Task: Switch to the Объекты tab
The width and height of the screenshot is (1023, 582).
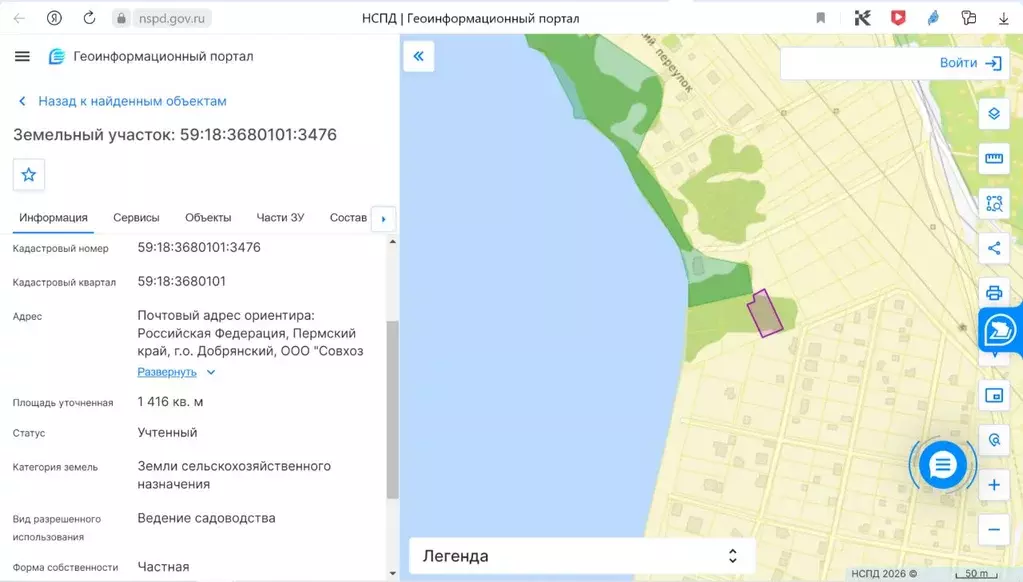Action: tap(208, 217)
